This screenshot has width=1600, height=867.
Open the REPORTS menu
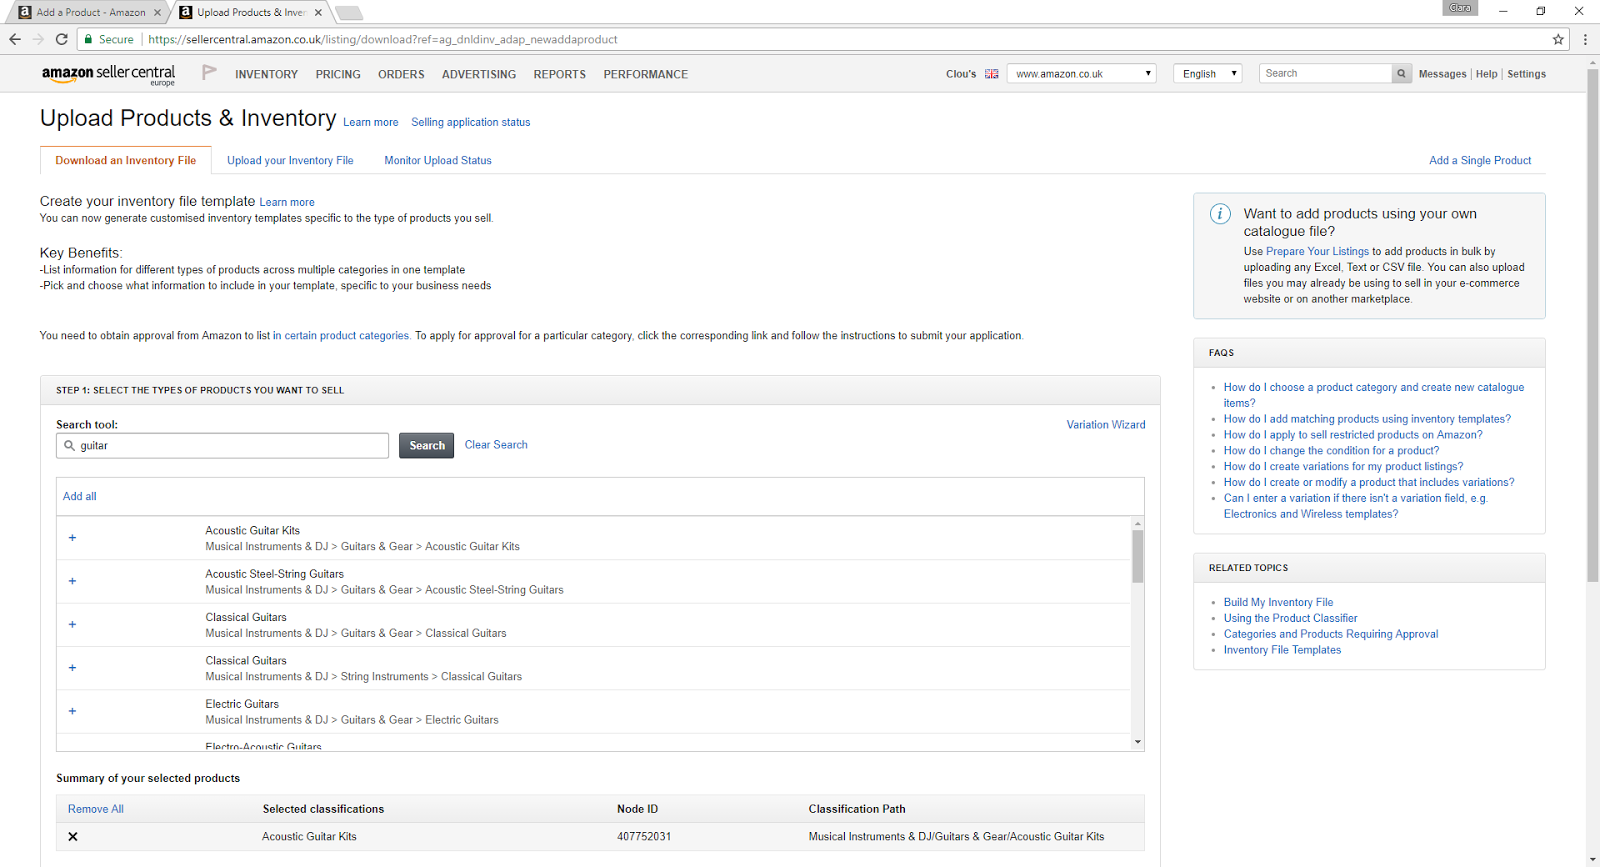pyautogui.click(x=560, y=75)
